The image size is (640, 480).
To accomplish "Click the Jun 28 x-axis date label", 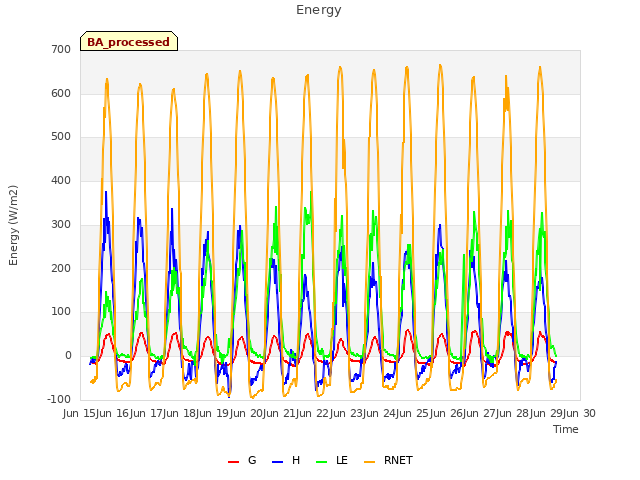I will pyautogui.click(x=511, y=413).
